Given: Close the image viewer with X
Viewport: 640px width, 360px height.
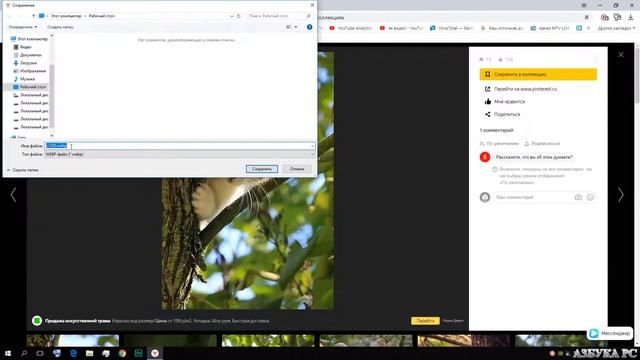Looking at the screenshot, I should pos(621,55).
